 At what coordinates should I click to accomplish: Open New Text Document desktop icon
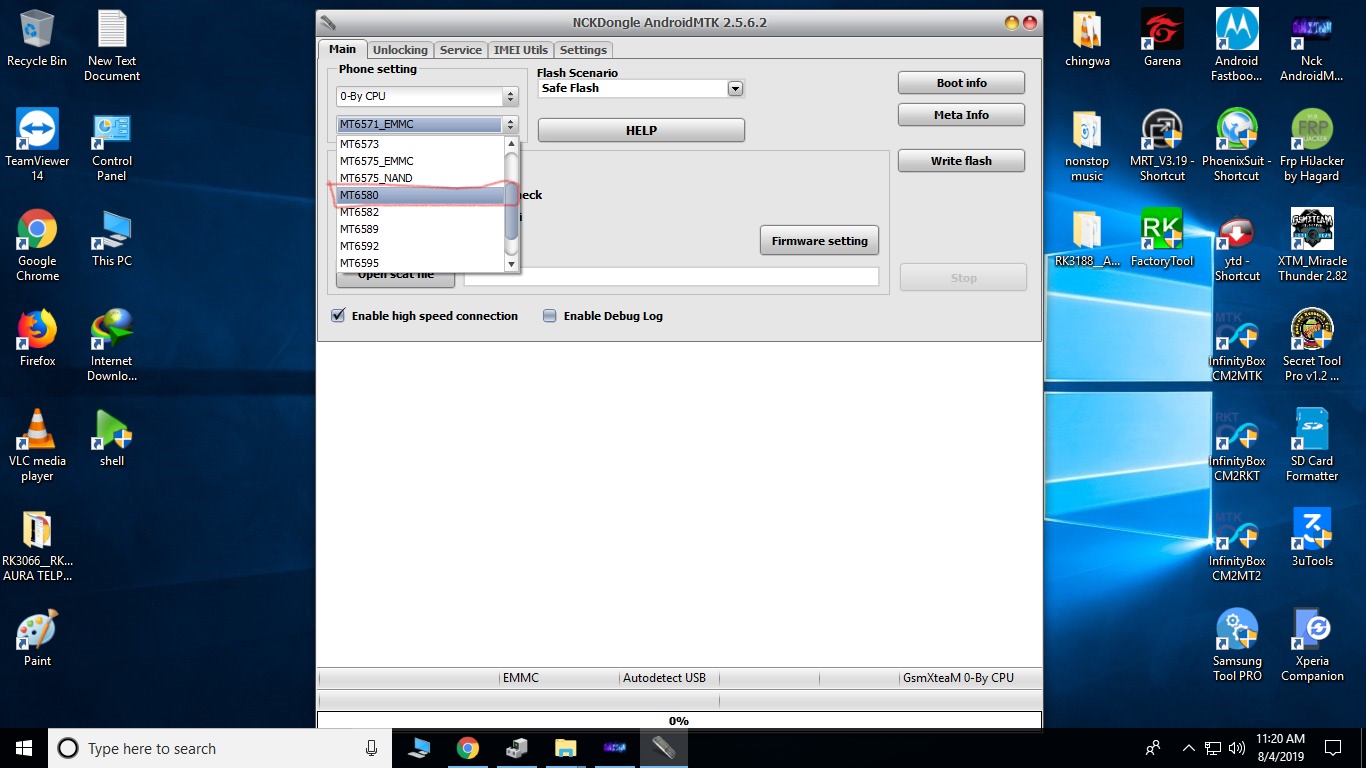coord(112,45)
